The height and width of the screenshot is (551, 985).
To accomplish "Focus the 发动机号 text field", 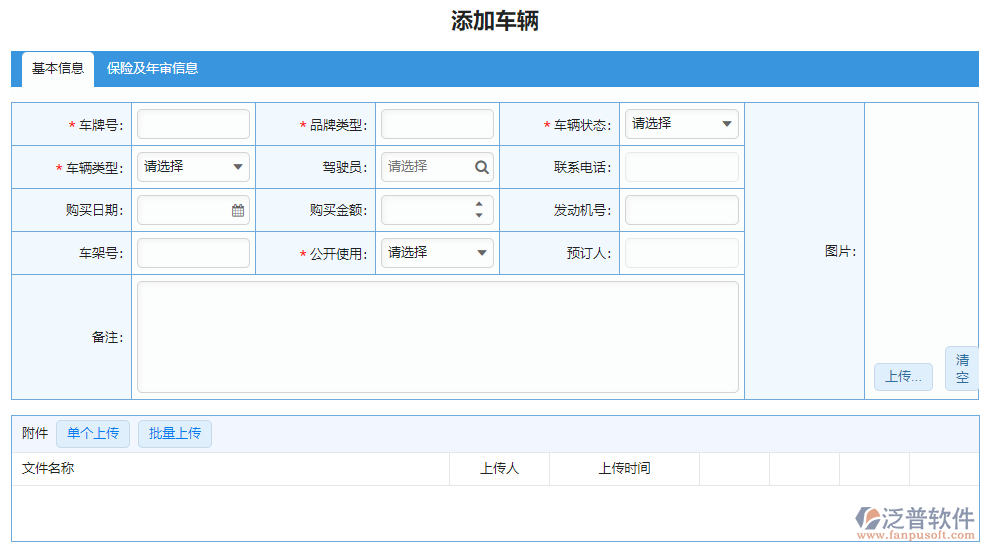I will tap(681, 210).
